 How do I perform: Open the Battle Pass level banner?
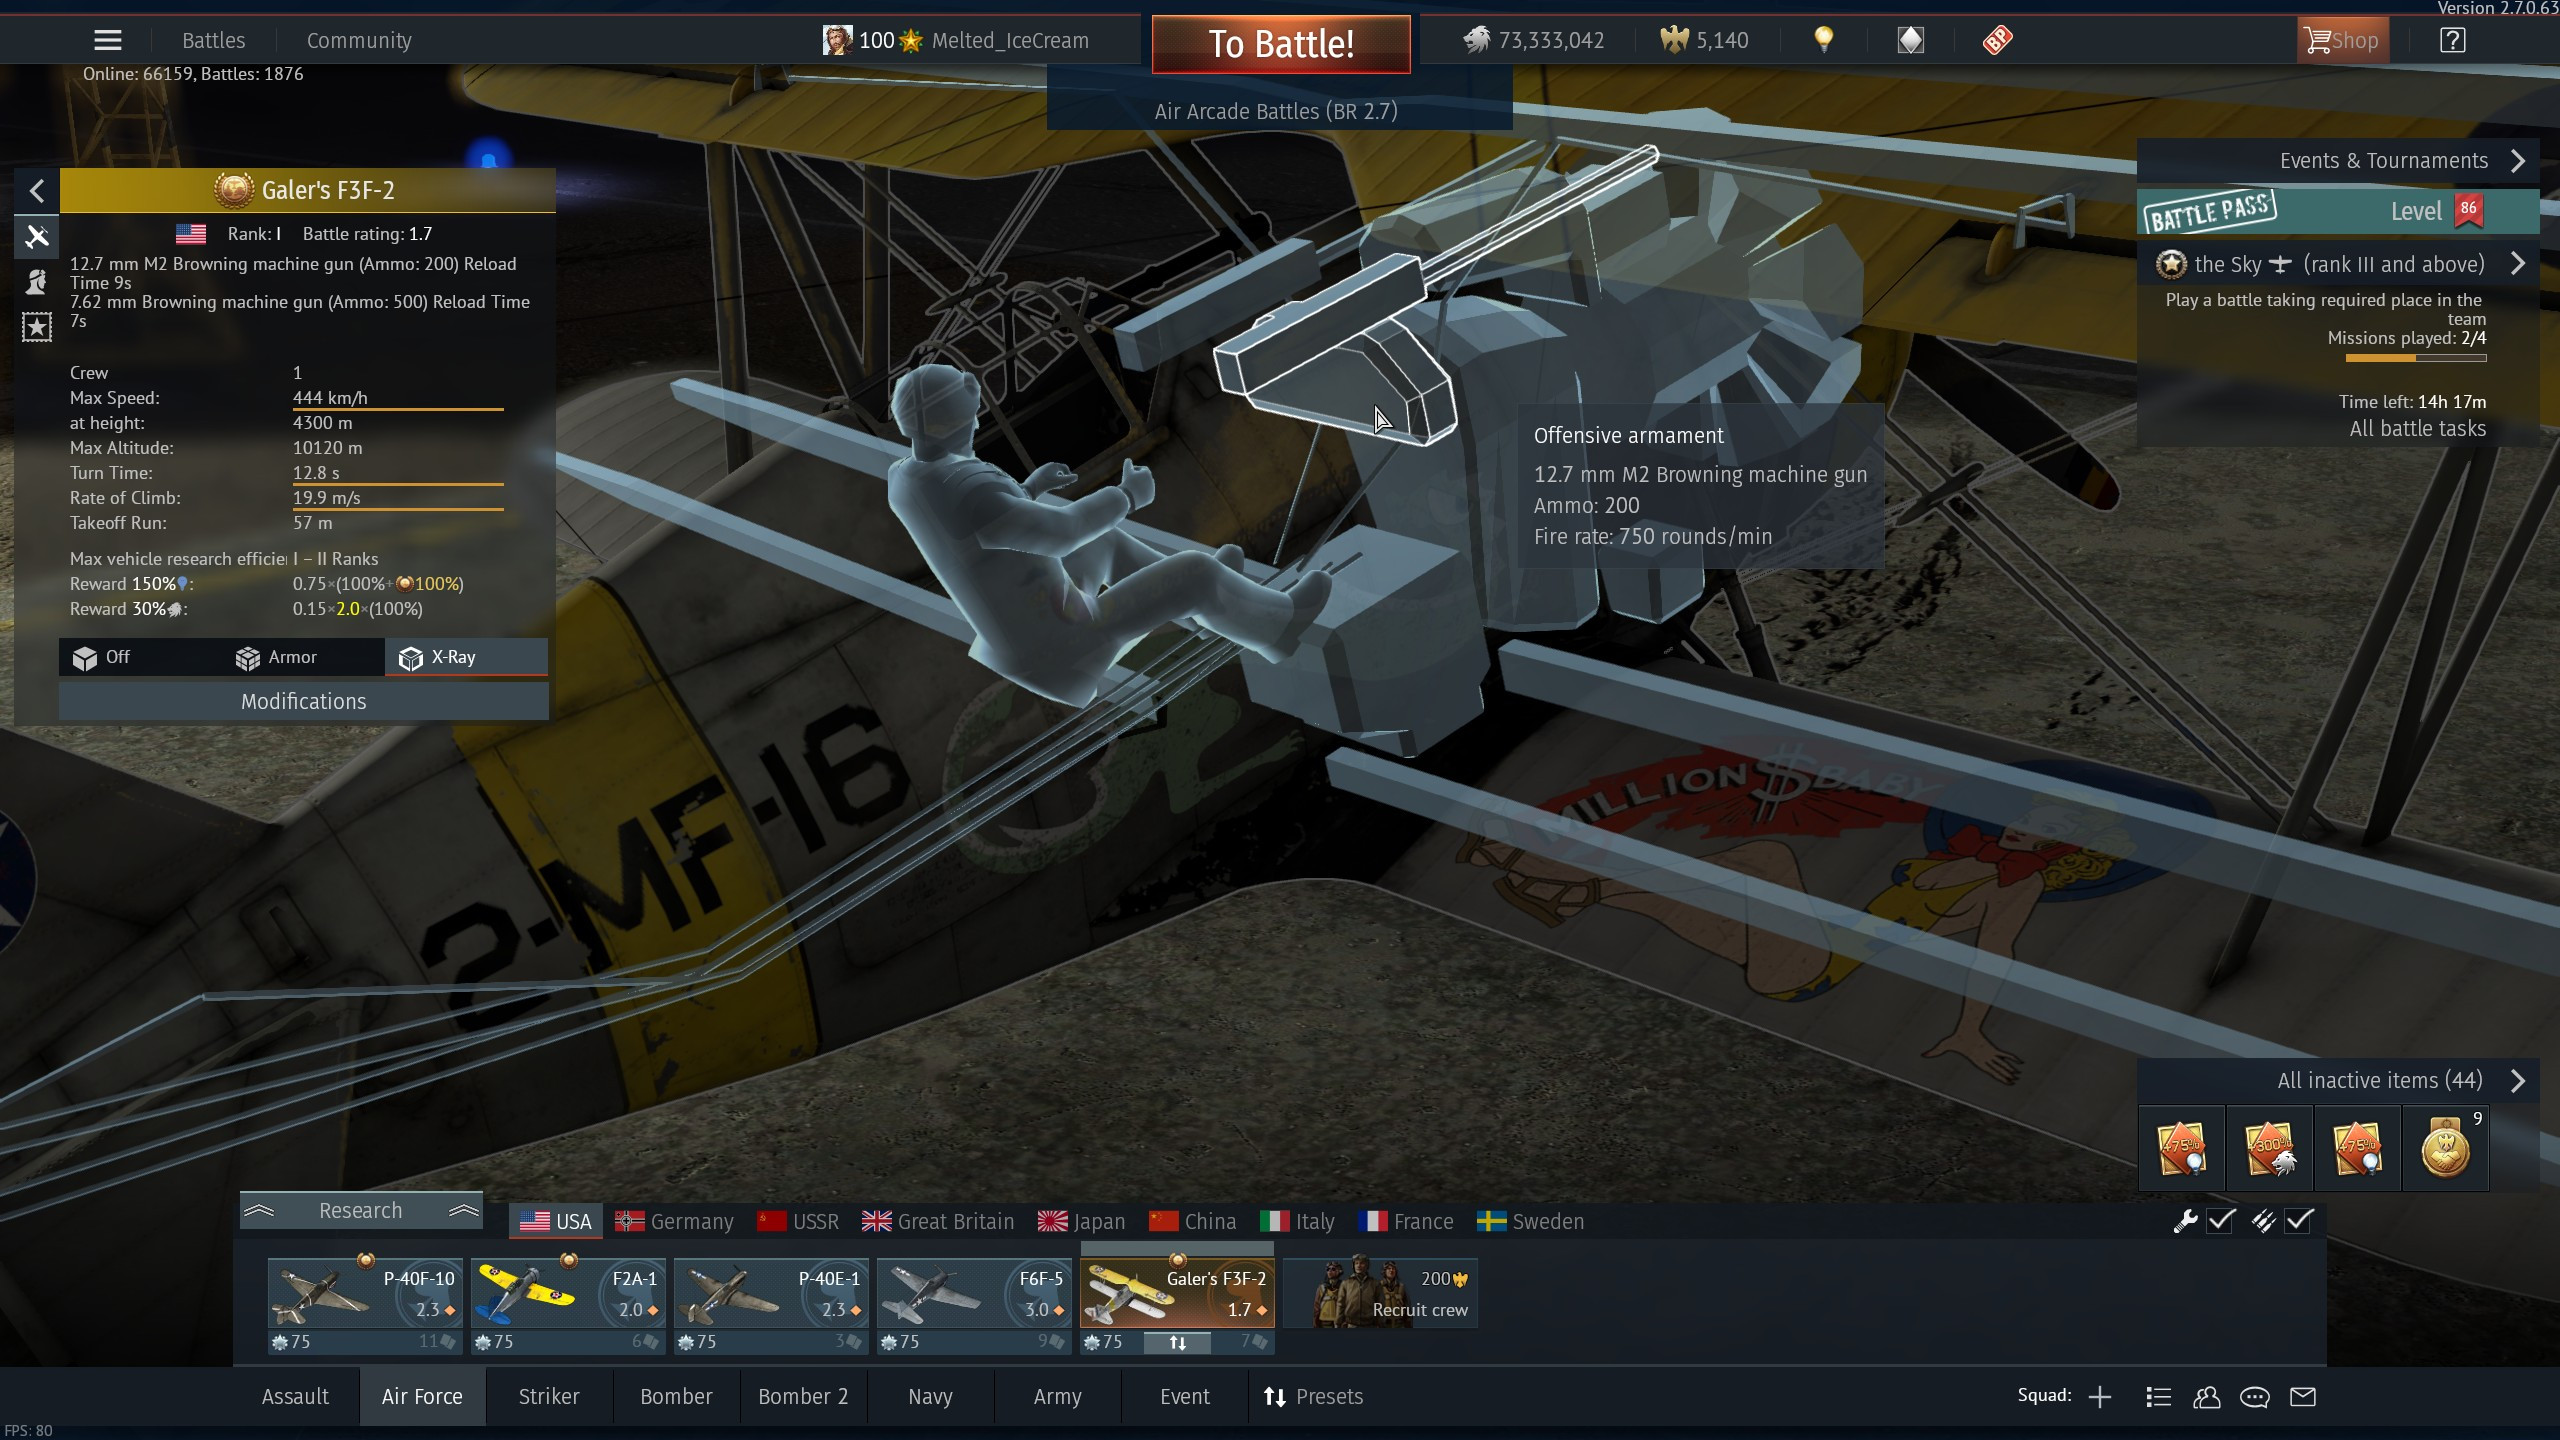pyautogui.click(x=2337, y=211)
